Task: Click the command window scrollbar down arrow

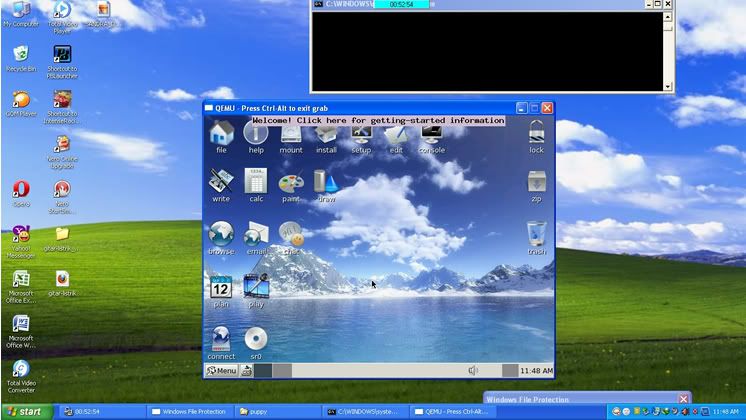Action: coord(667,86)
